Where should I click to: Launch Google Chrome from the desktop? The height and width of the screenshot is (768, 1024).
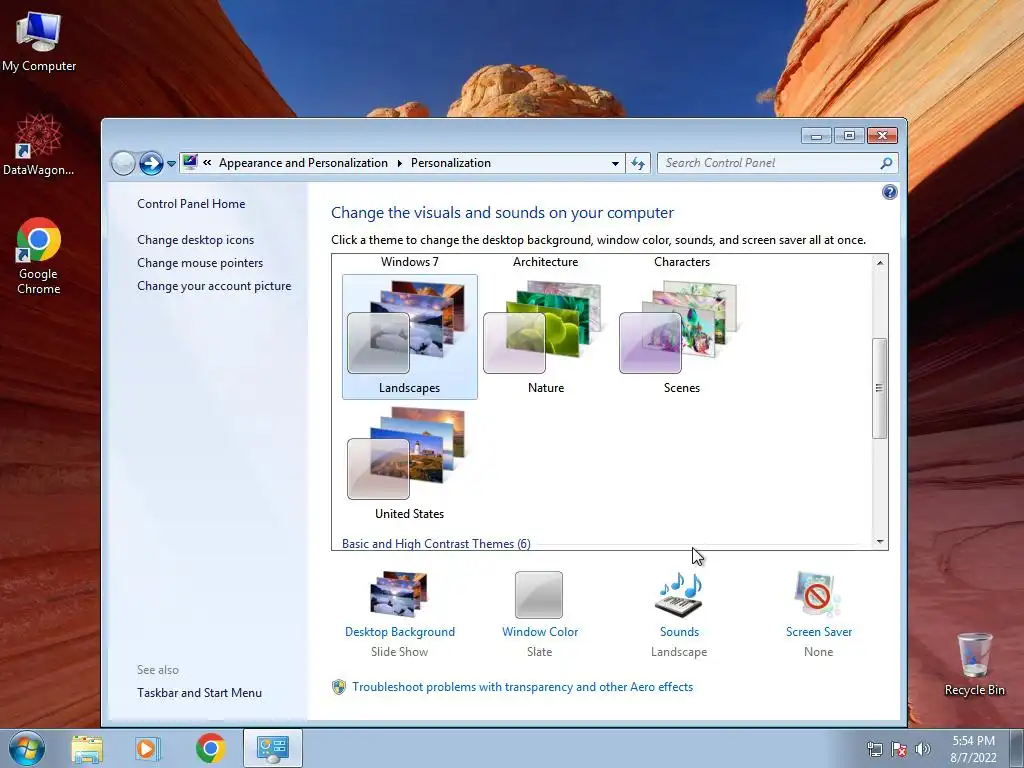pyautogui.click(x=39, y=255)
